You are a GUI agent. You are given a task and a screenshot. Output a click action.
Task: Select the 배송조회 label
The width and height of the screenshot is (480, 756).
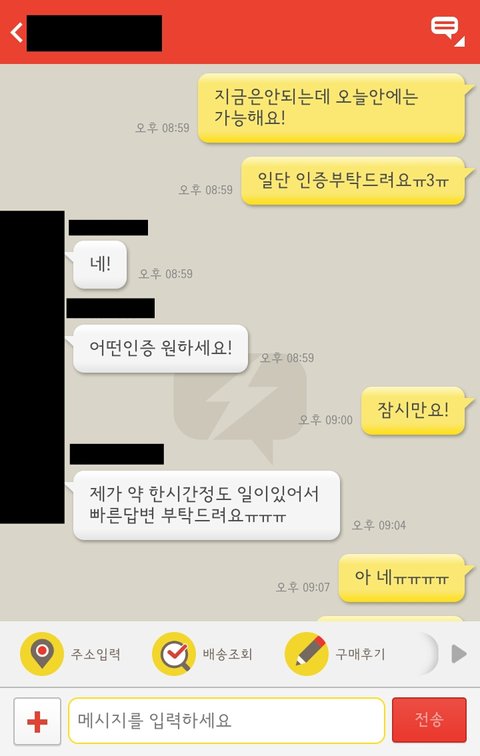point(227,654)
